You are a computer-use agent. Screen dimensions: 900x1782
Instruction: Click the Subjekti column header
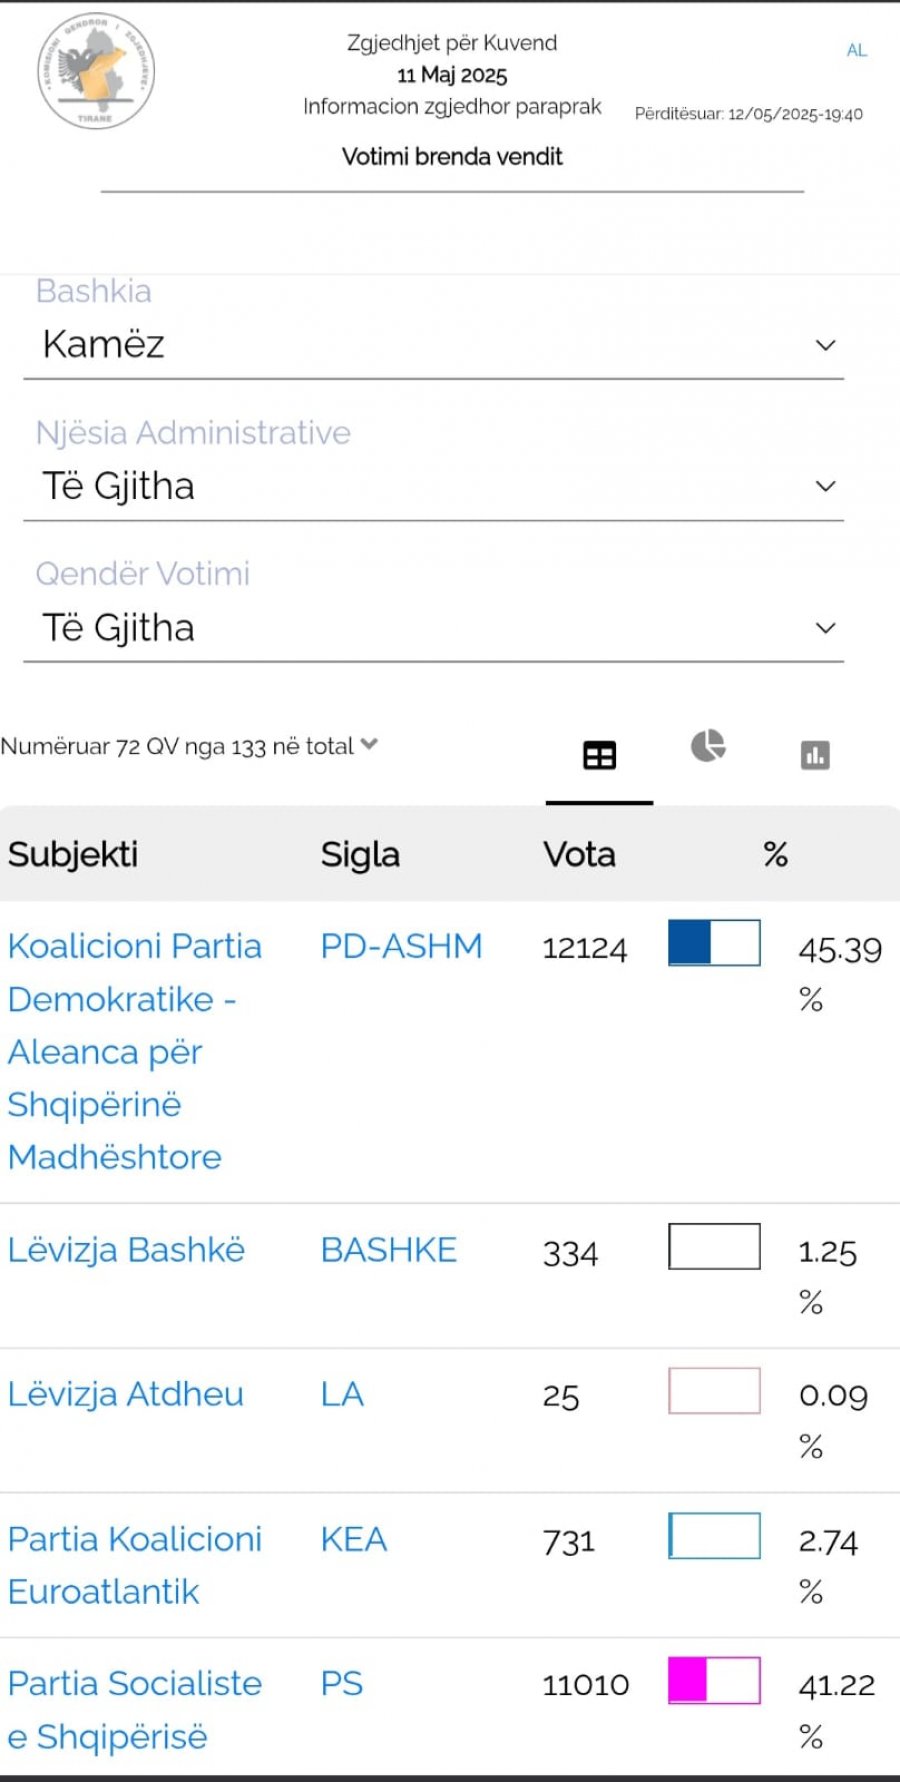coord(73,855)
